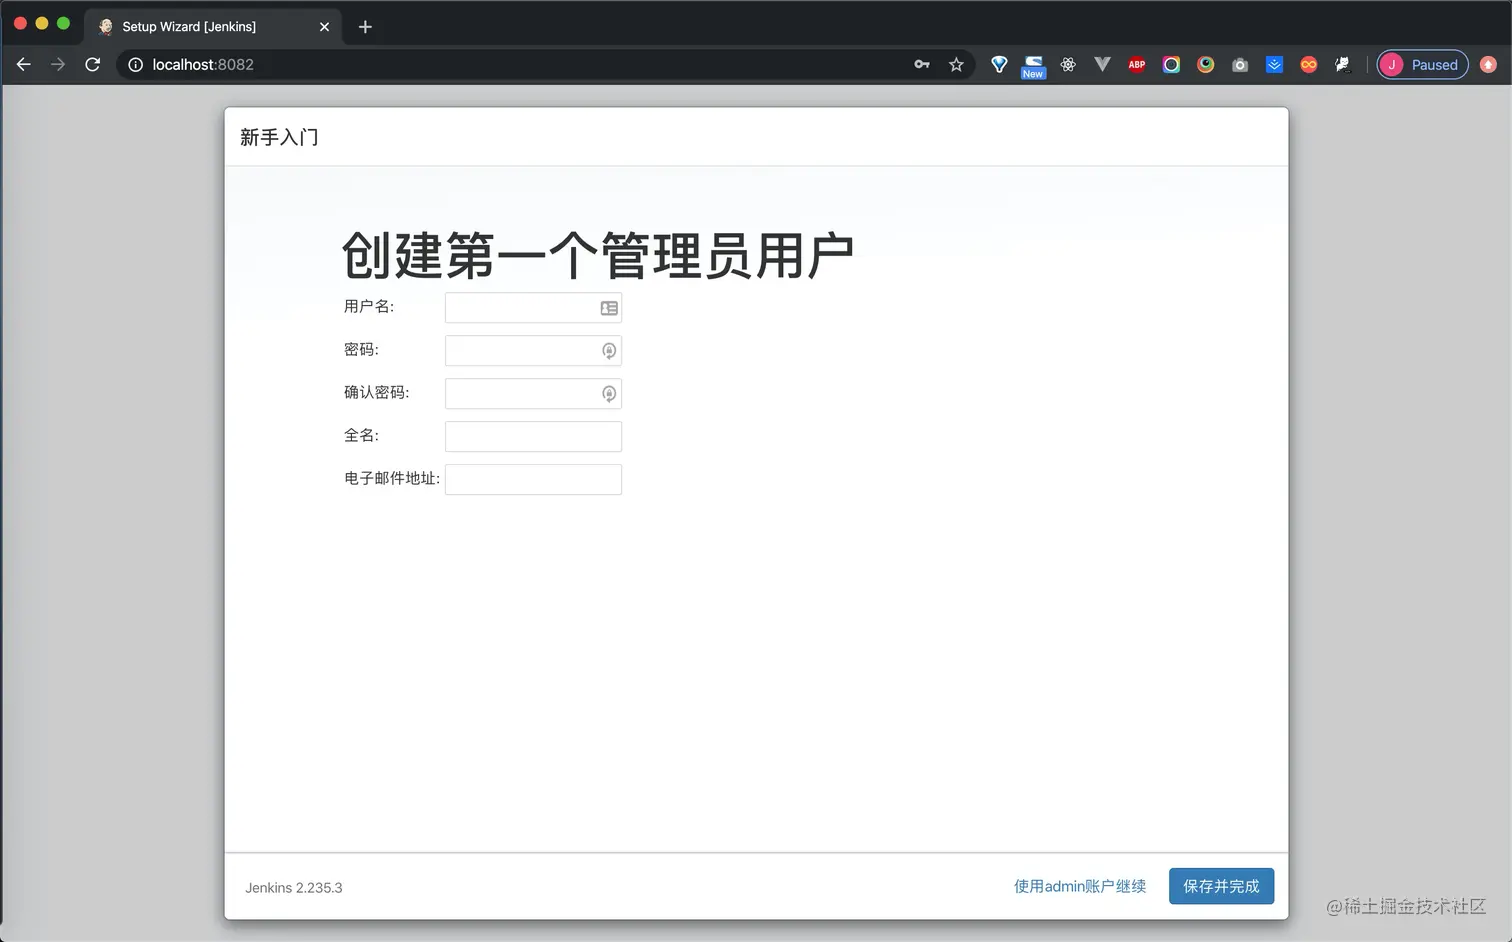Click 使用admin账户继续 link
Viewport: 1512px width, 942px height.
pyautogui.click(x=1080, y=886)
